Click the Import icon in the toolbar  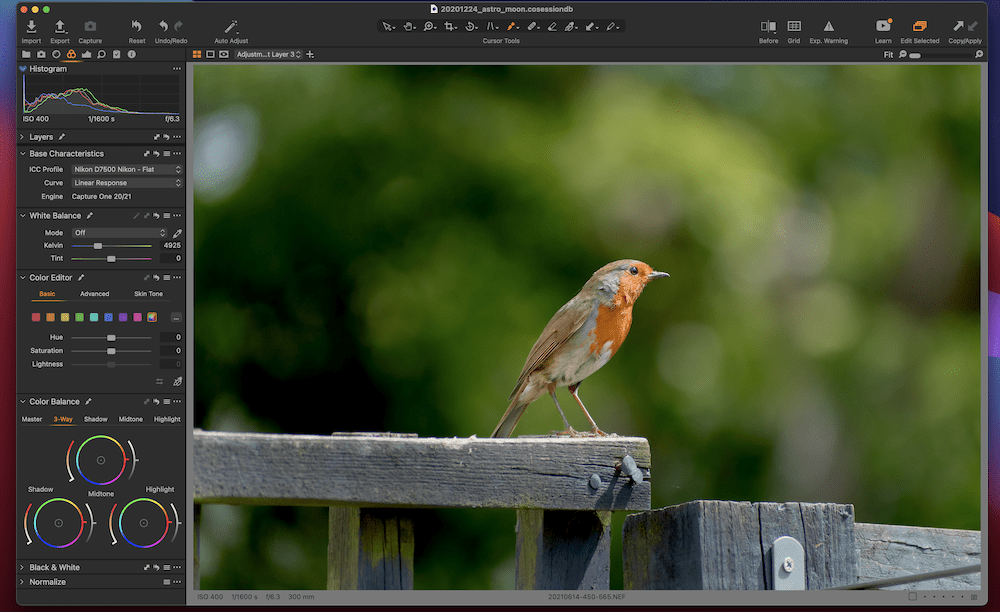pyautogui.click(x=31, y=26)
